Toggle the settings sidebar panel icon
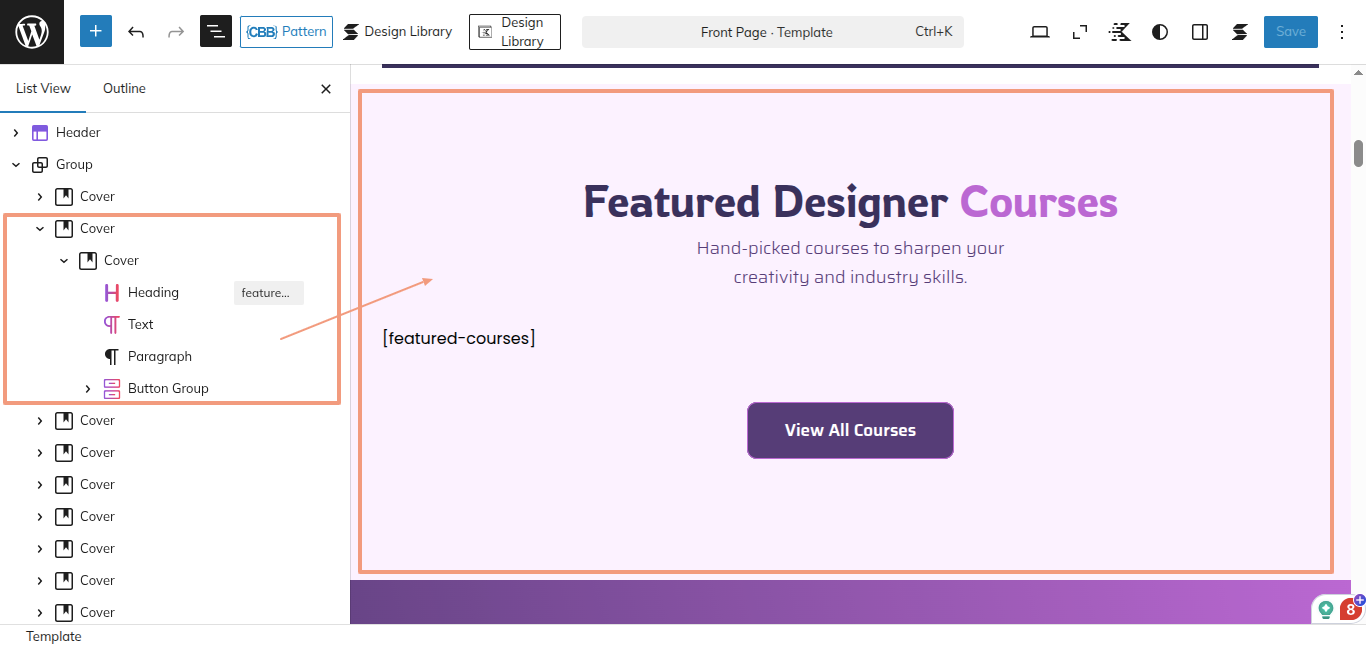The height and width of the screenshot is (649, 1366). [1200, 32]
